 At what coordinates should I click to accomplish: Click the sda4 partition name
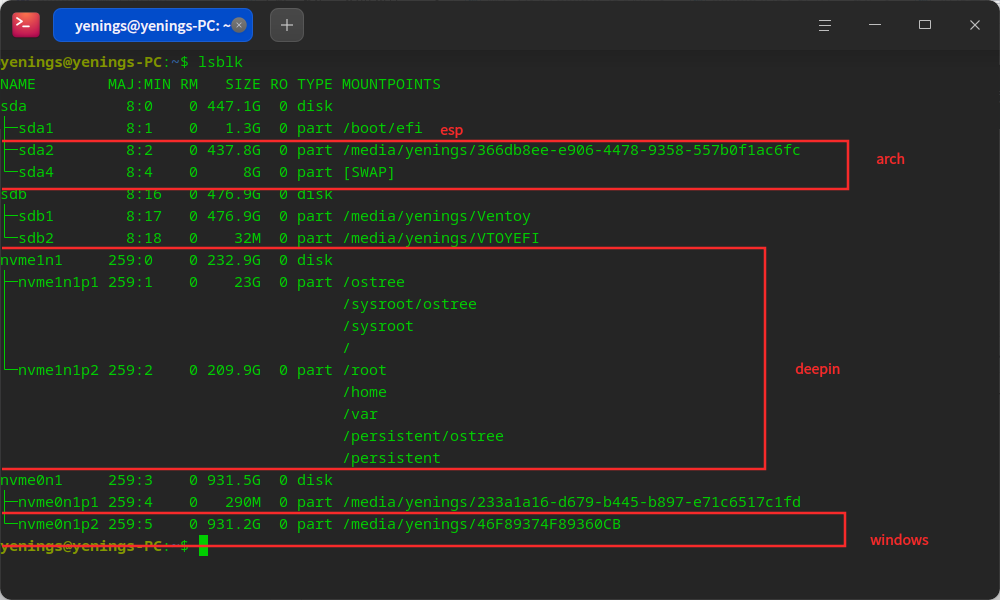[x=36, y=172]
